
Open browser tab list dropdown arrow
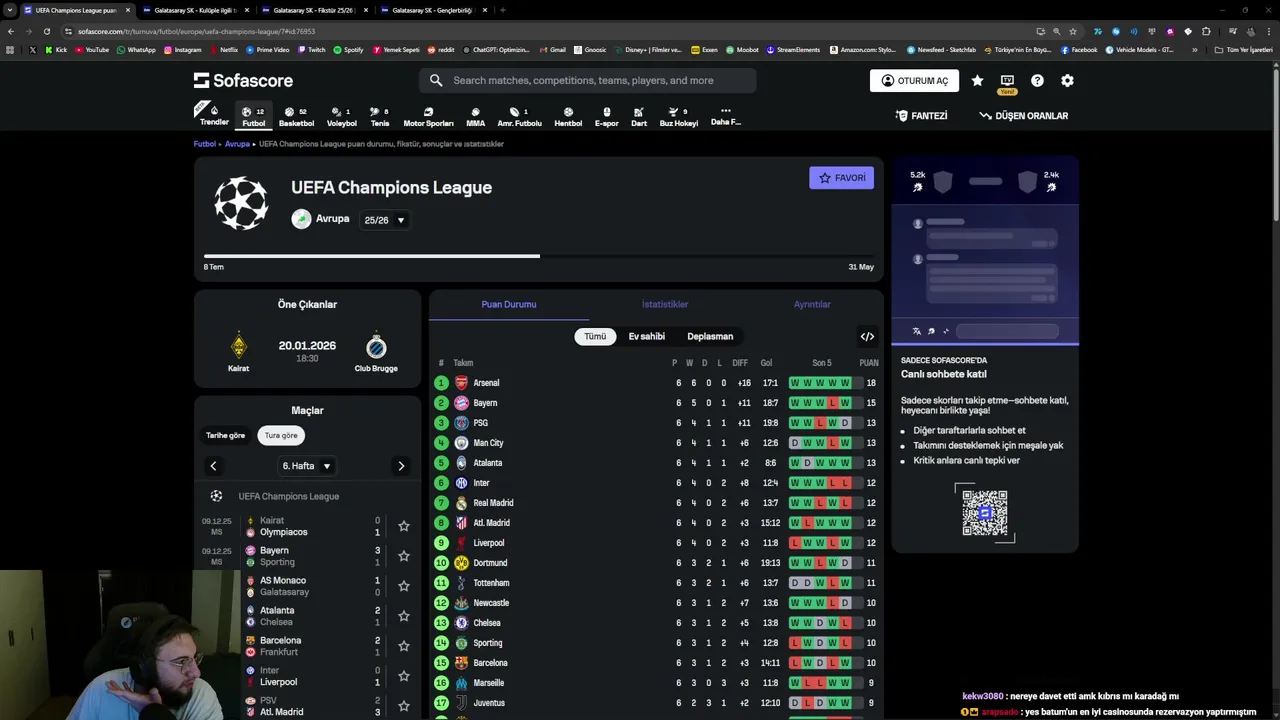pyautogui.click(x=10, y=10)
